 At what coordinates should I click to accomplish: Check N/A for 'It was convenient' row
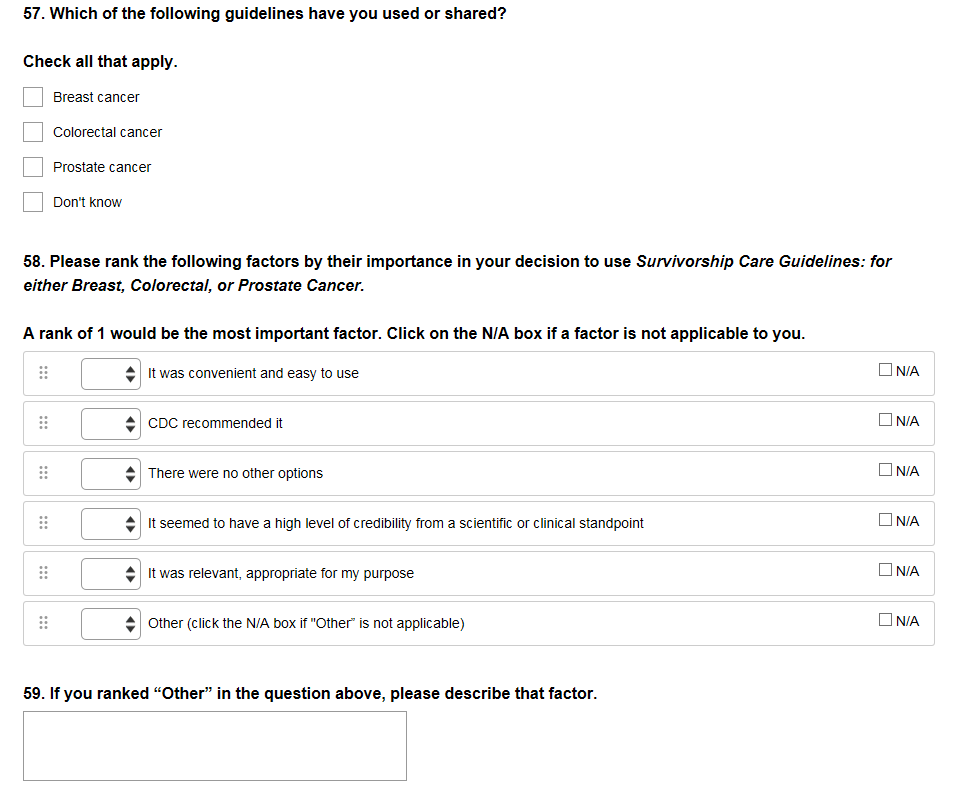(885, 370)
